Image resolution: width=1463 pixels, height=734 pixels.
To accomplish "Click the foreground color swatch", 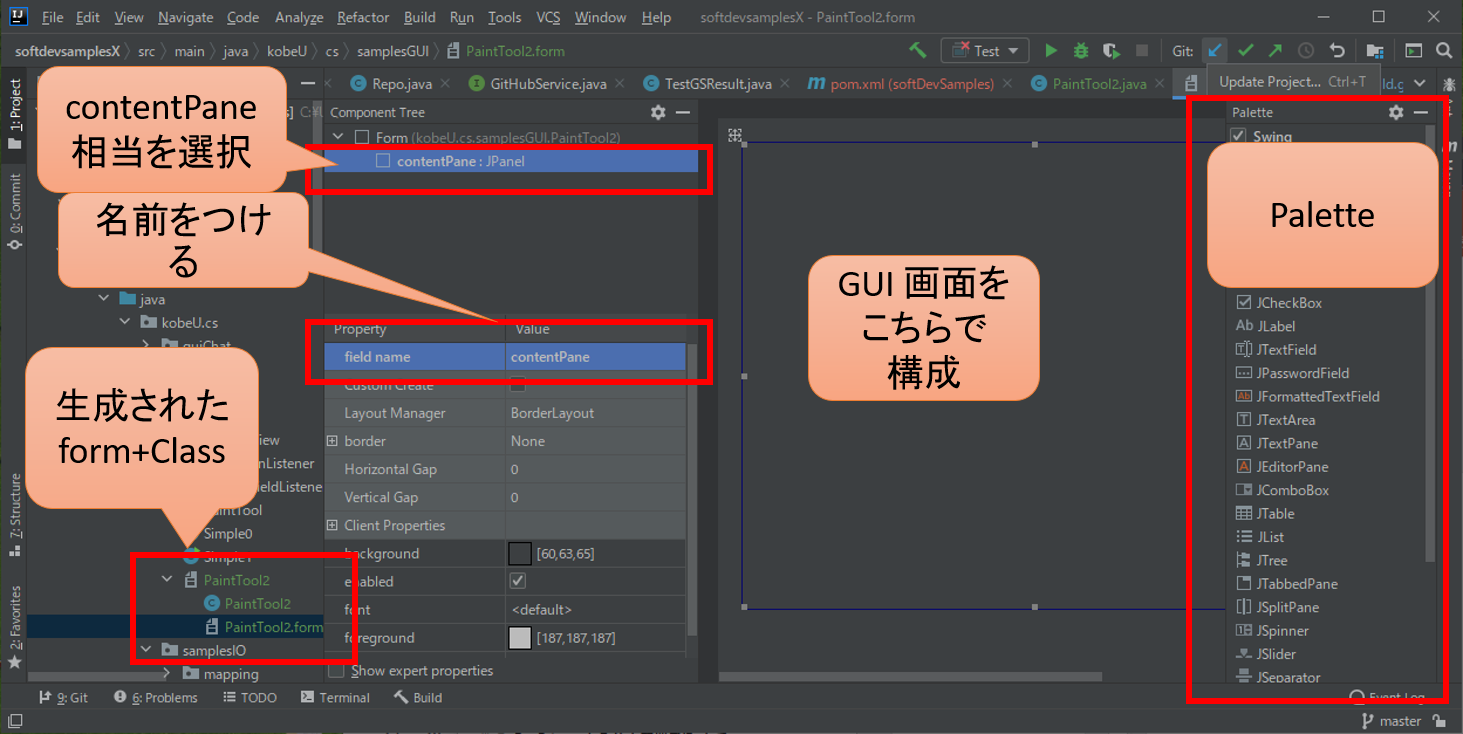I will click(520, 637).
